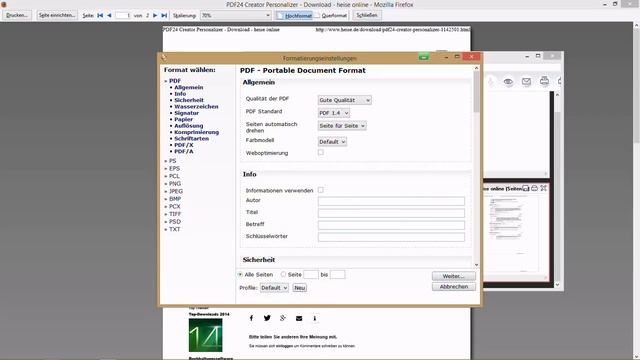Go to last page in print preview

[x=164, y=16]
